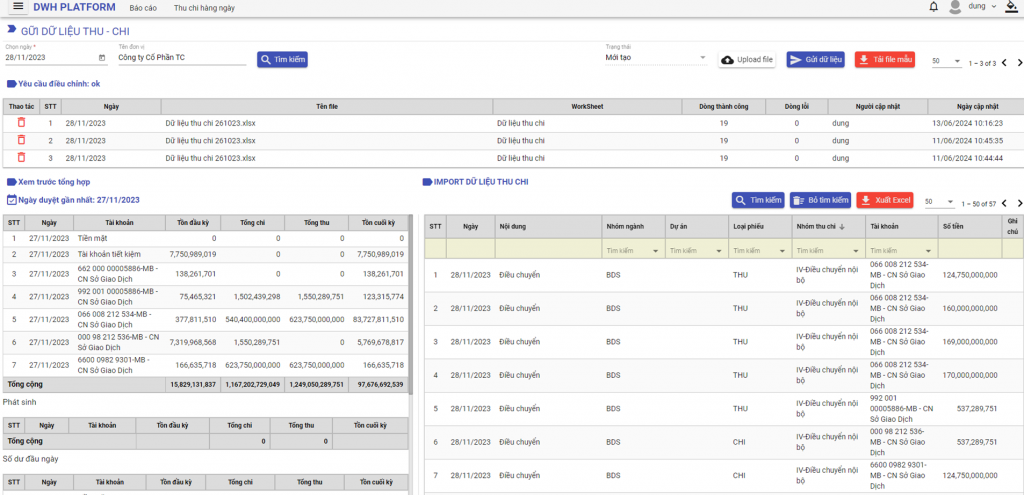Viewport: 1024px width, 495px height.
Task: Open Dự án filter dropdown
Action: pyautogui.click(x=696, y=251)
